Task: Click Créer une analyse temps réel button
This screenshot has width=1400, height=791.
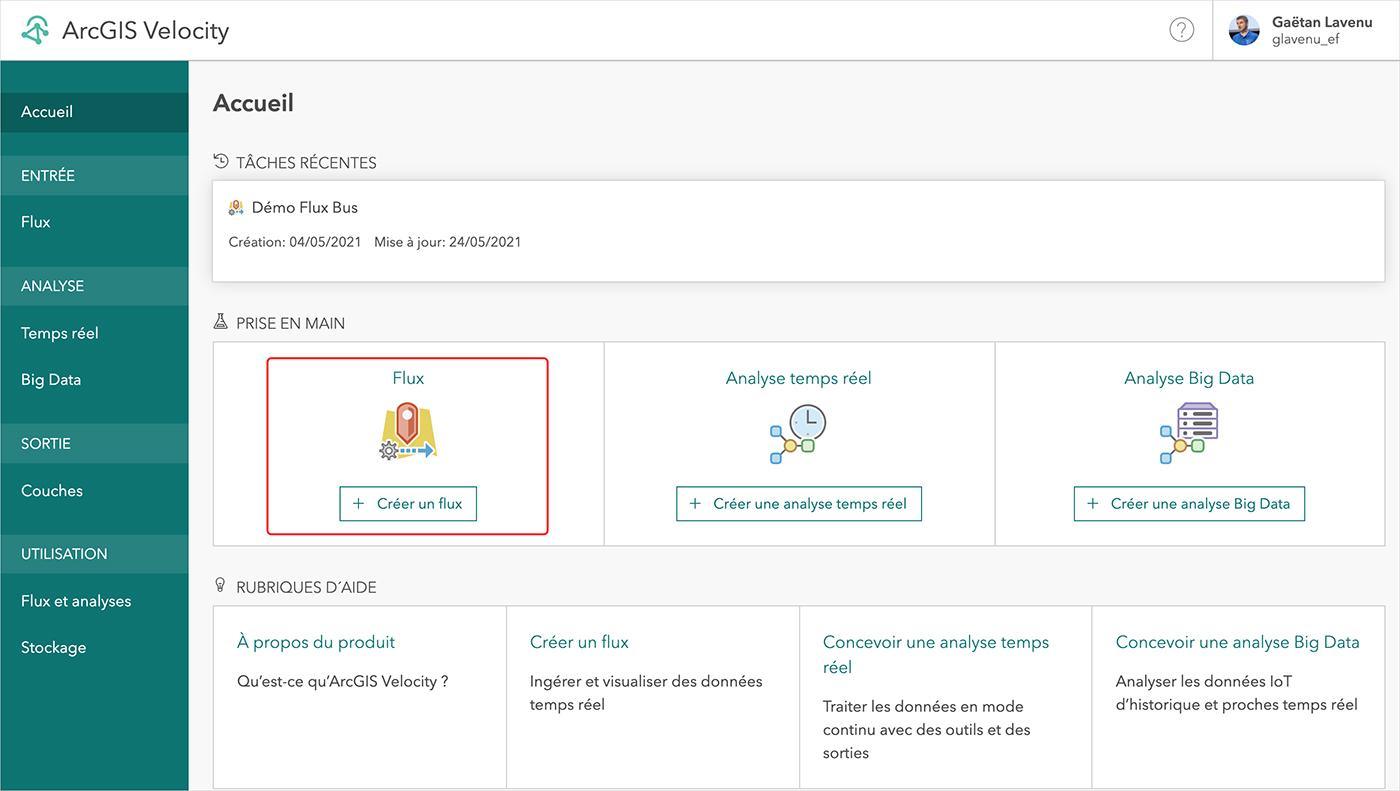Action: (799, 504)
